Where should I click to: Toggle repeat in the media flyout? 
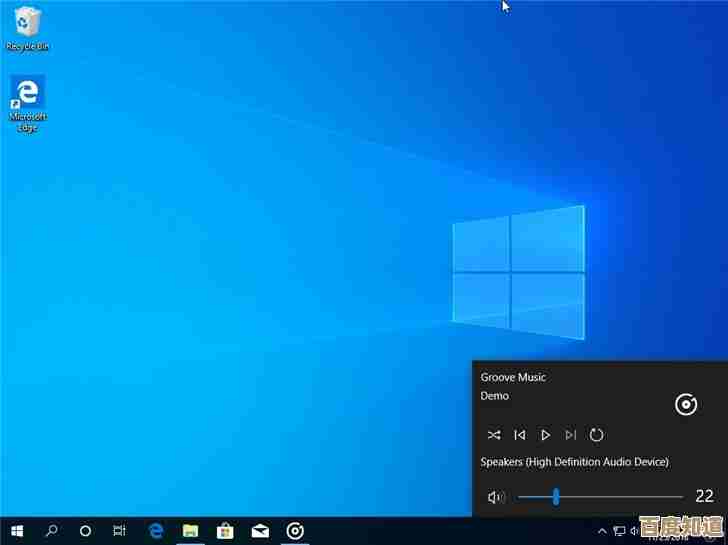point(596,435)
